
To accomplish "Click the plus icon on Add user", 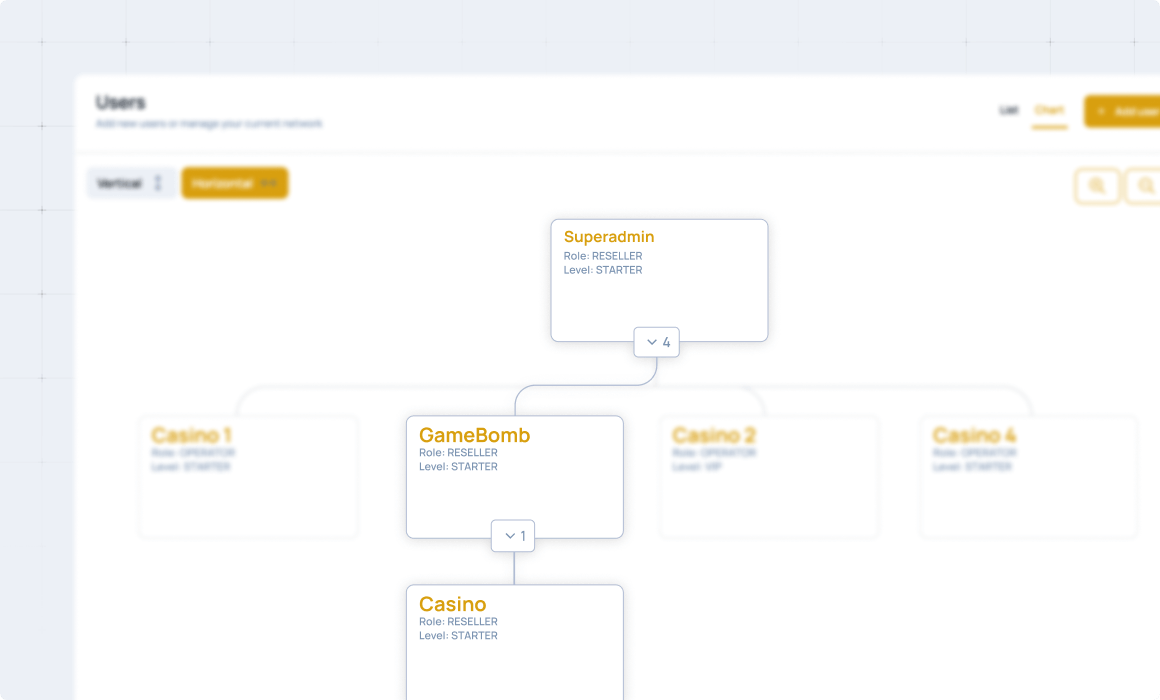I will tap(1101, 111).
